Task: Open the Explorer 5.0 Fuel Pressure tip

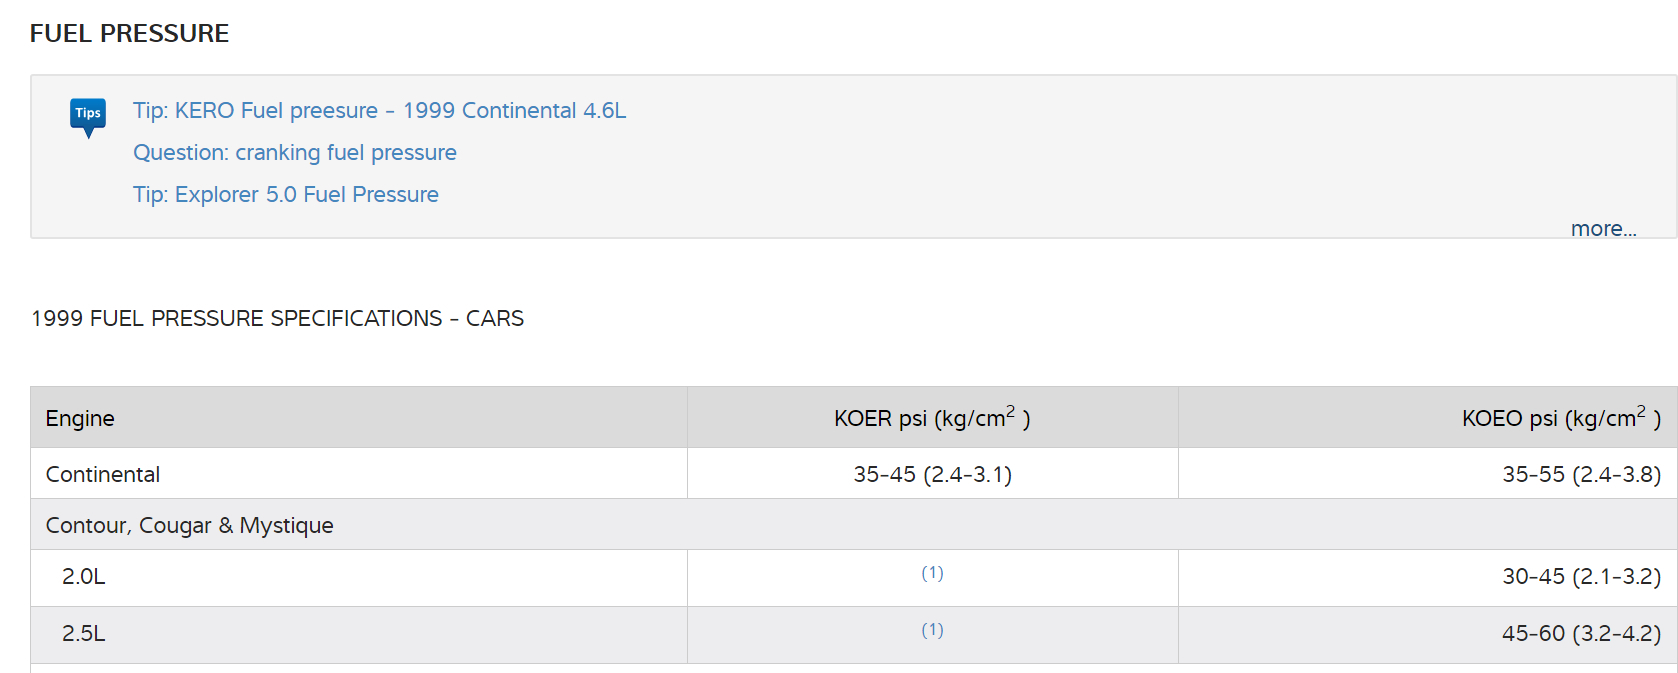Action: (x=285, y=194)
